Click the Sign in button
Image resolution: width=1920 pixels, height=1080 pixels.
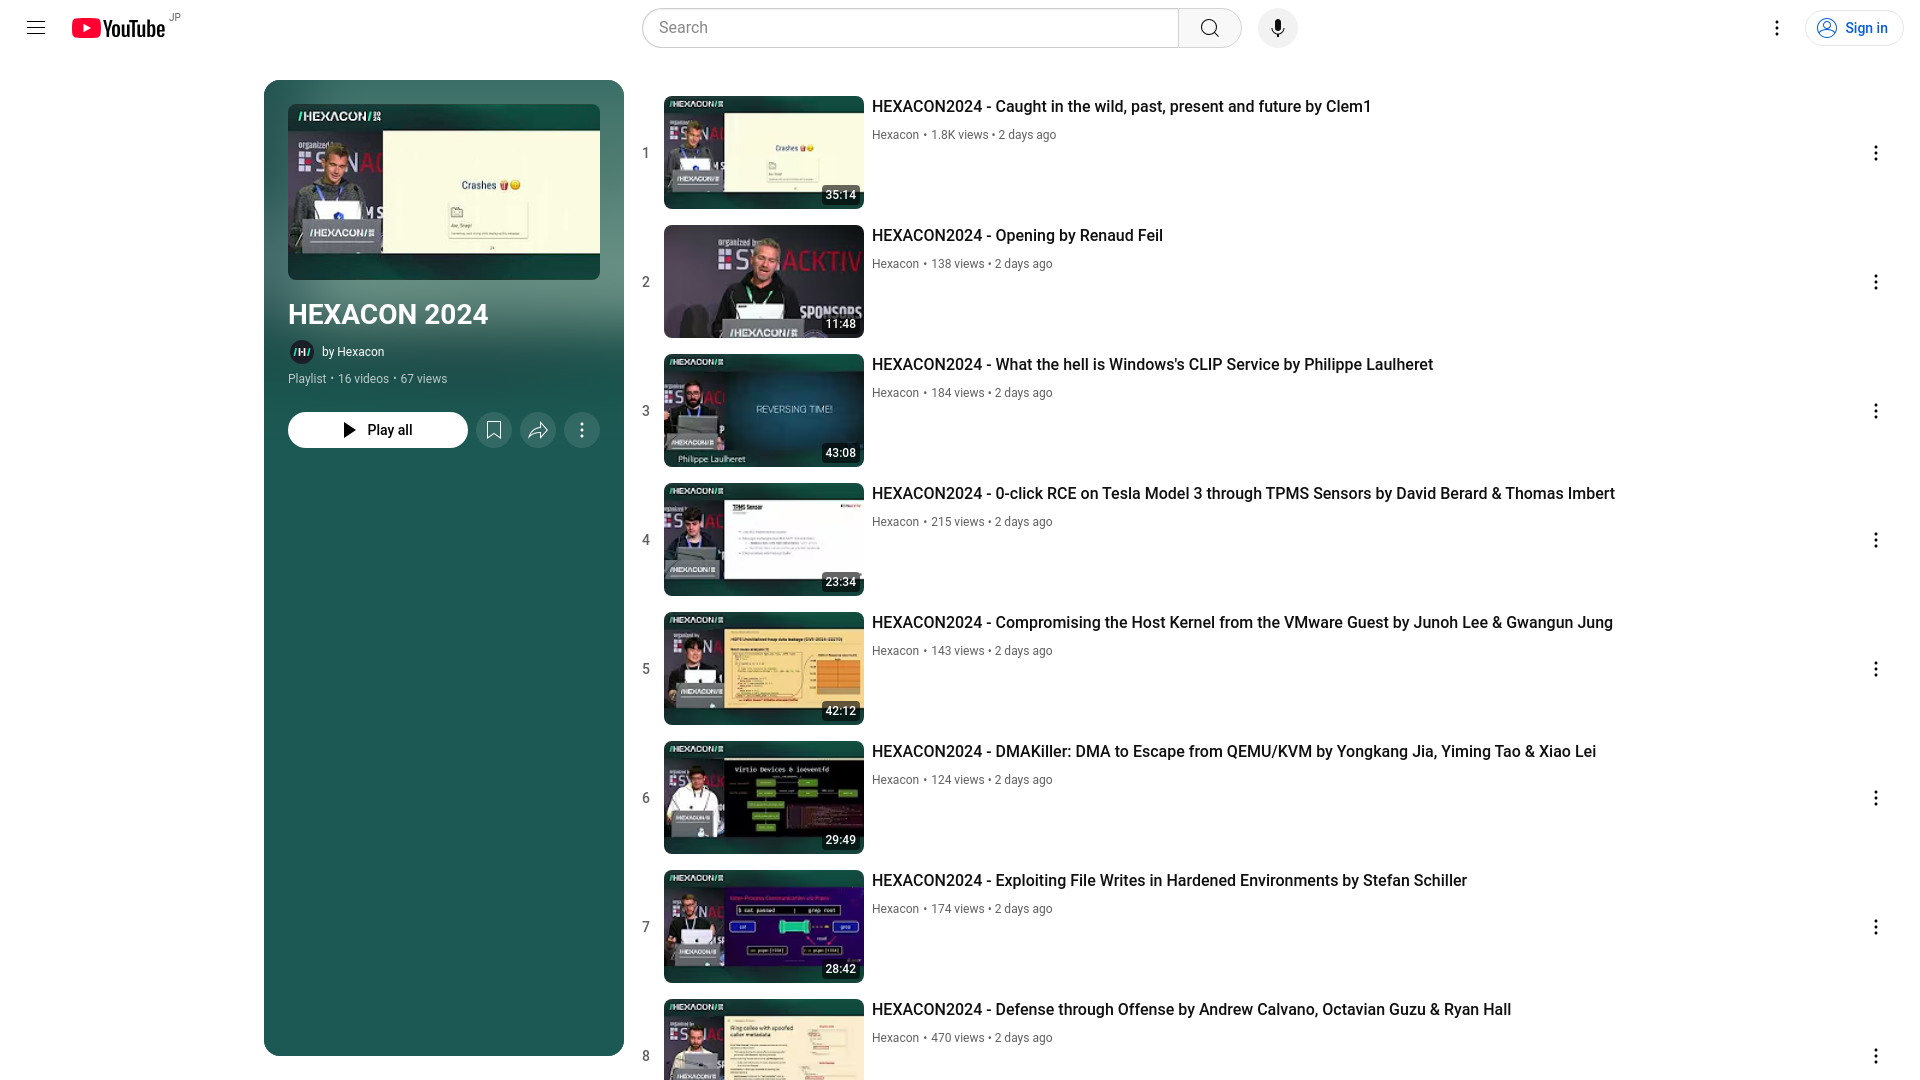pyautogui.click(x=1854, y=28)
